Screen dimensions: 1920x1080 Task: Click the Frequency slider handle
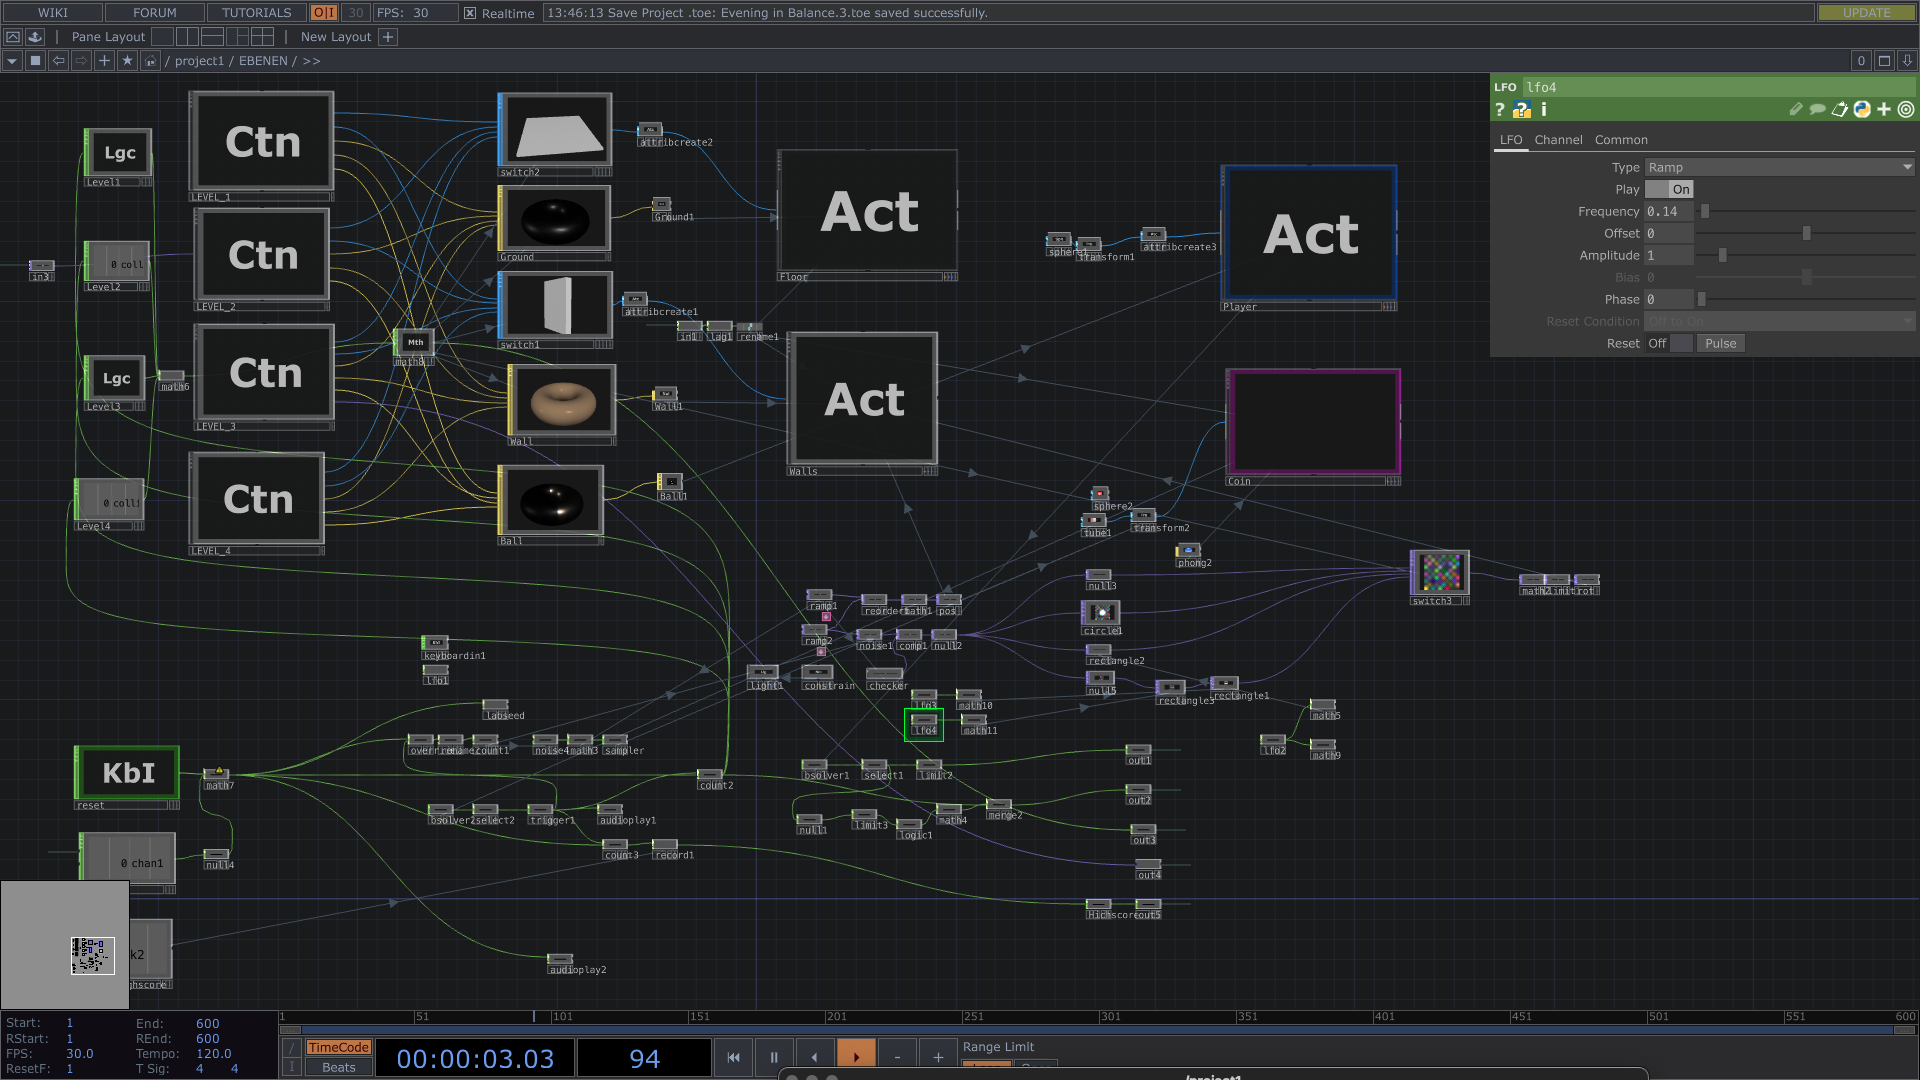click(1705, 212)
